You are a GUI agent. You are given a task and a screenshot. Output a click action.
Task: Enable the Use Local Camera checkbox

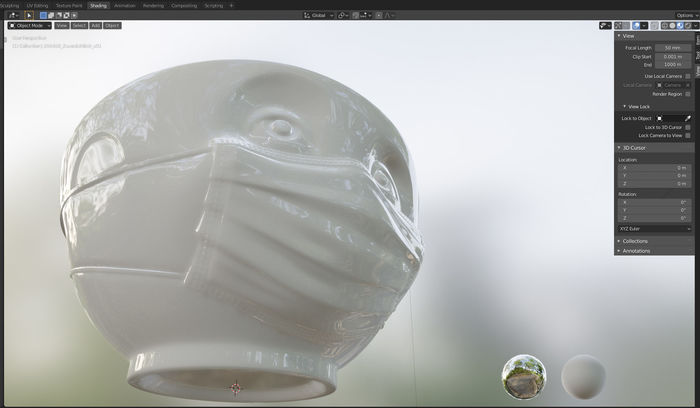[688, 76]
